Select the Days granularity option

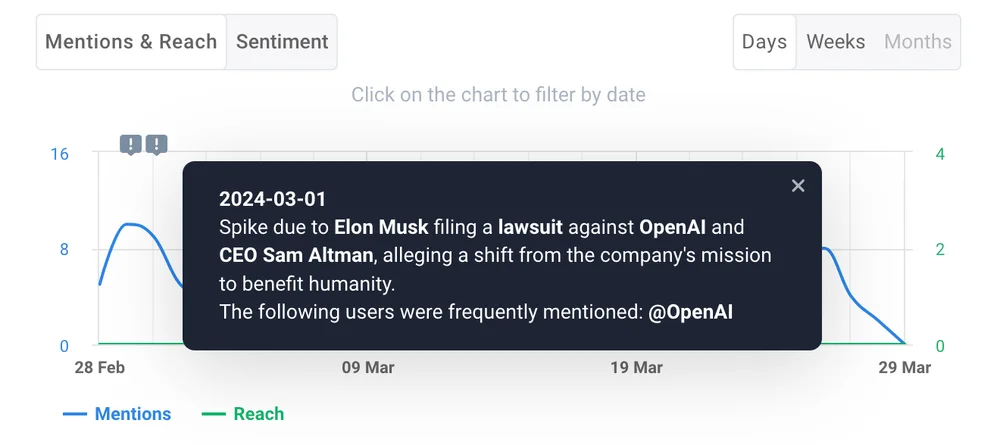[x=765, y=42]
